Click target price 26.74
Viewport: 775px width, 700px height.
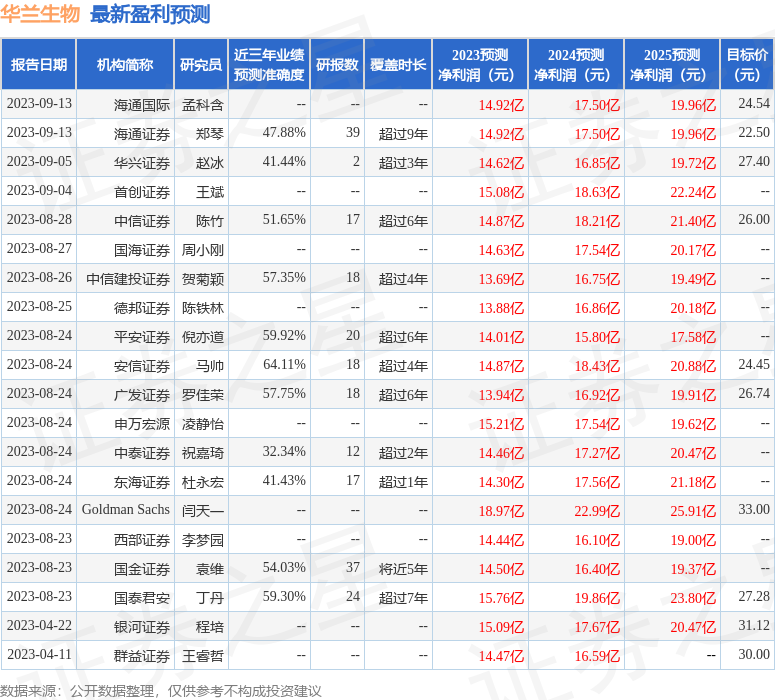tap(754, 394)
